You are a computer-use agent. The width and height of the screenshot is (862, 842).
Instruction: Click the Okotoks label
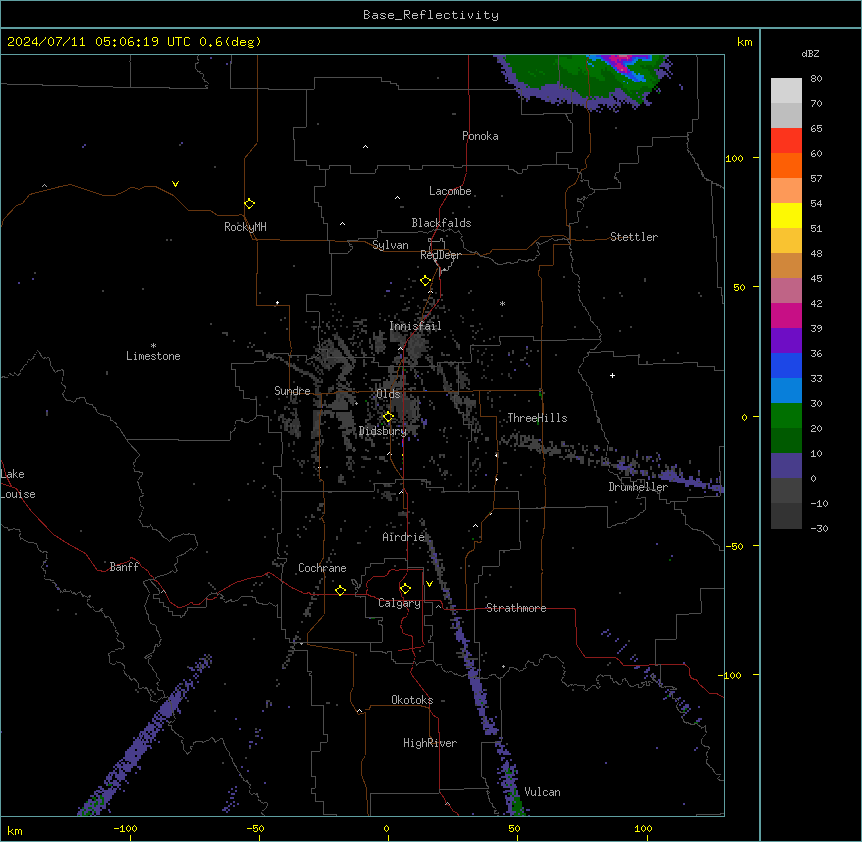tap(412, 700)
